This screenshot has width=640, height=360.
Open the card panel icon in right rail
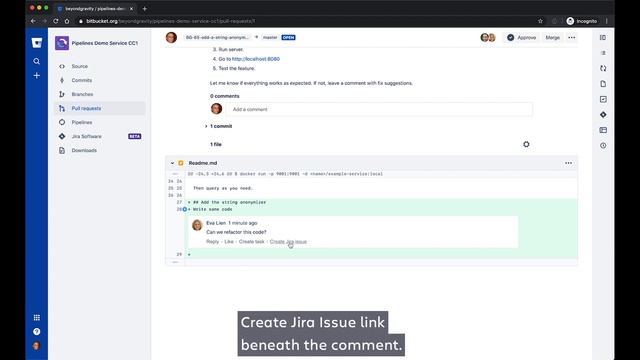click(x=603, y=130)
